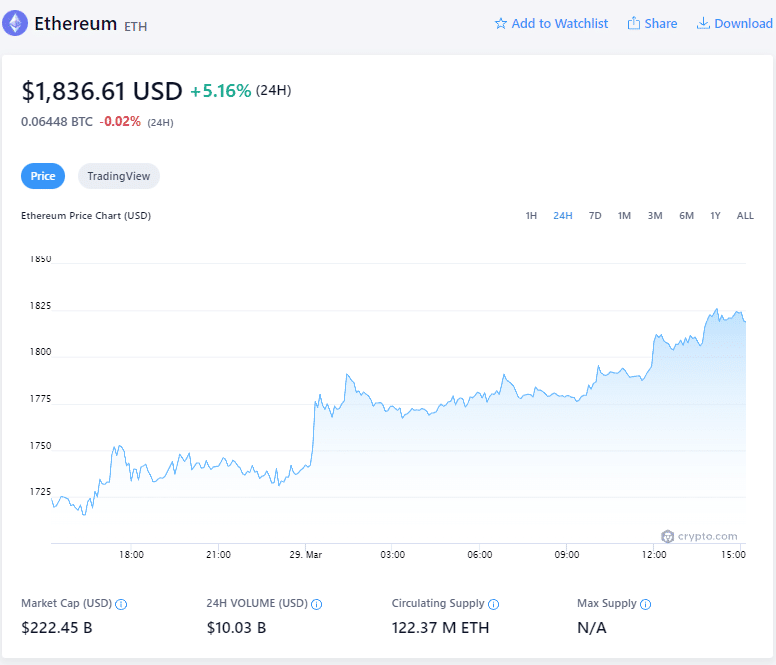
Task: Switch to TradingView chart
Action: (x=119, y=176)
